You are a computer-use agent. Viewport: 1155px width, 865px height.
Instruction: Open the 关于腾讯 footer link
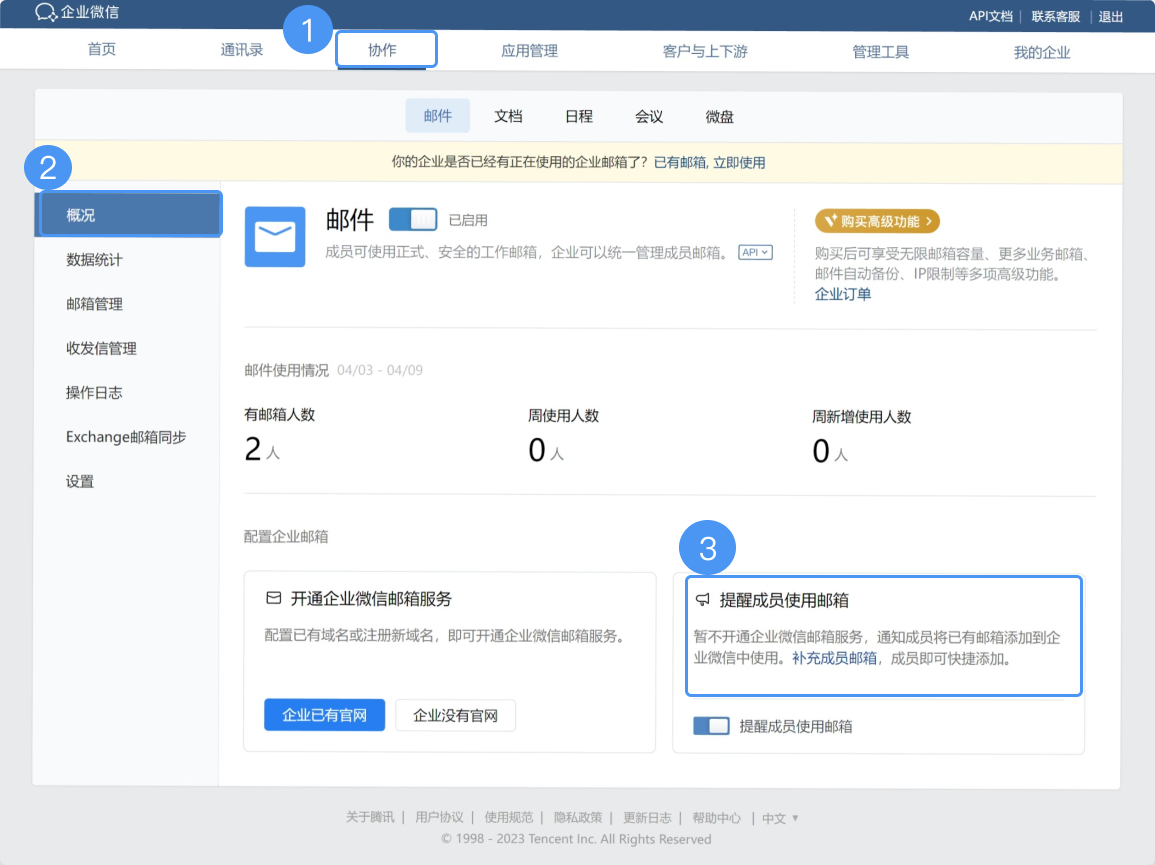(370, 817)
